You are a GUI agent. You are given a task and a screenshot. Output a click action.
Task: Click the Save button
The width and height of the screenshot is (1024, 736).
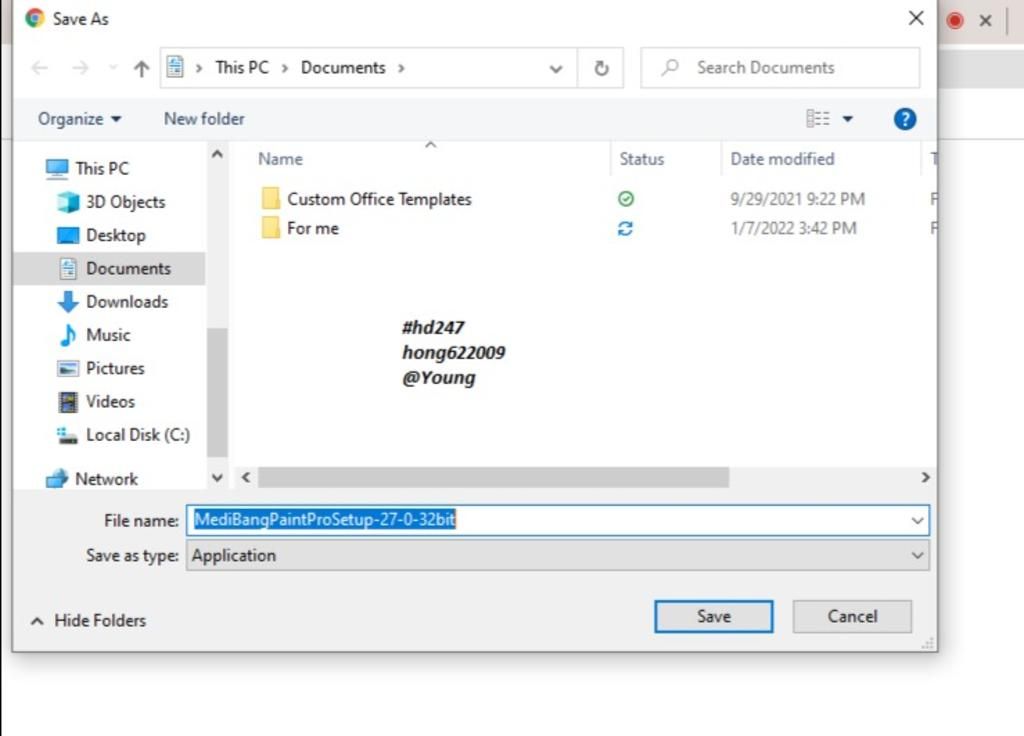pos(713,616)
